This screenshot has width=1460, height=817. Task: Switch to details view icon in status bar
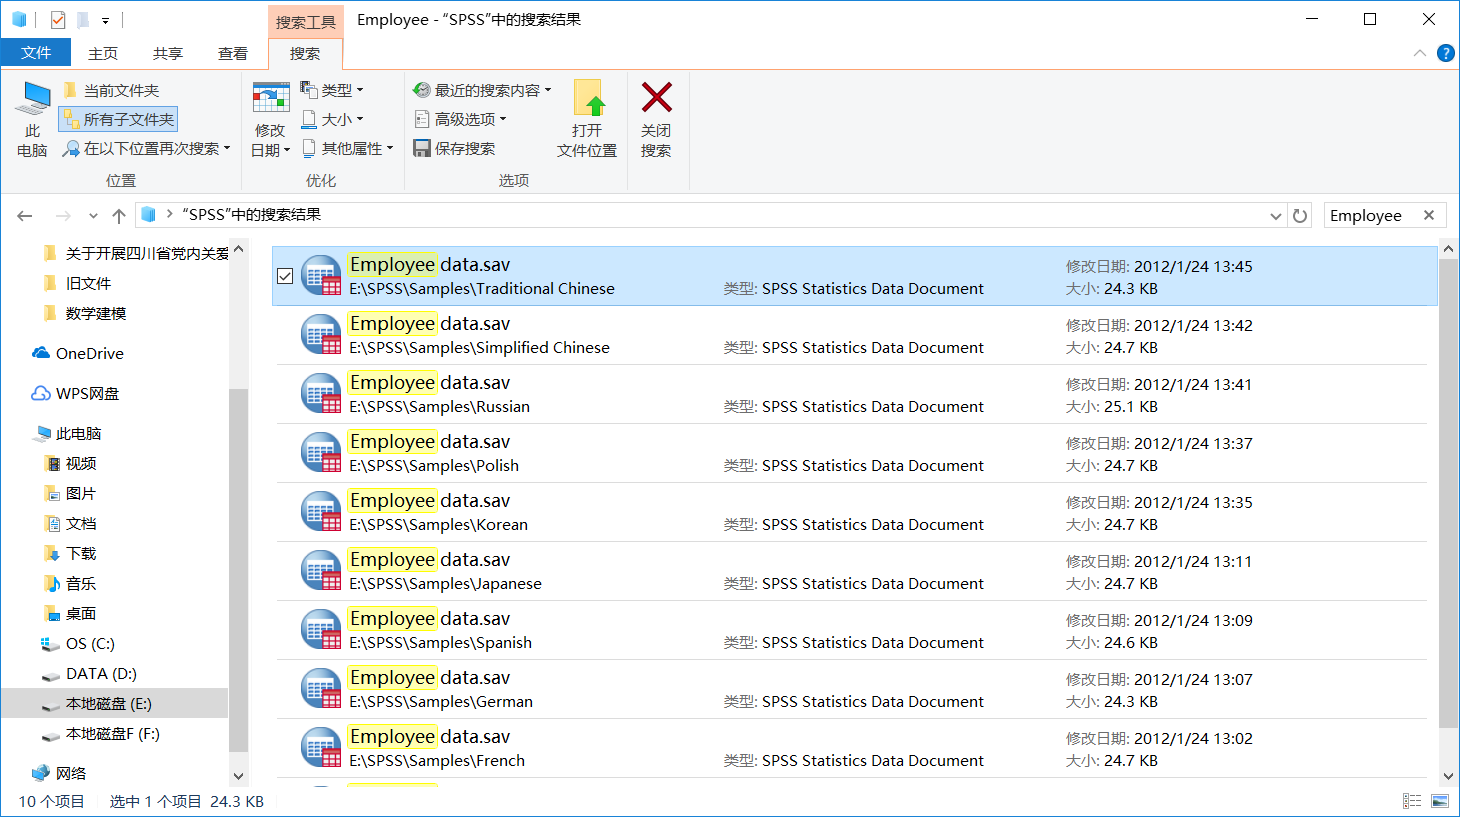1412,801
